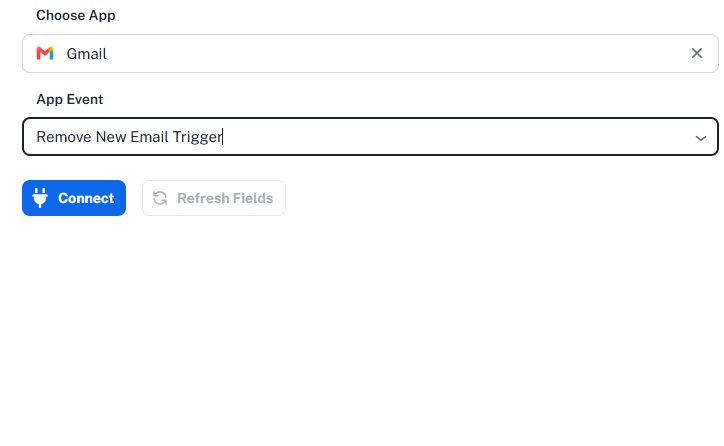This screenshot has width=724, height=446.
Task: Click empty area inside Choose App box
Action: pyautogui.click(x=397, y=53)
